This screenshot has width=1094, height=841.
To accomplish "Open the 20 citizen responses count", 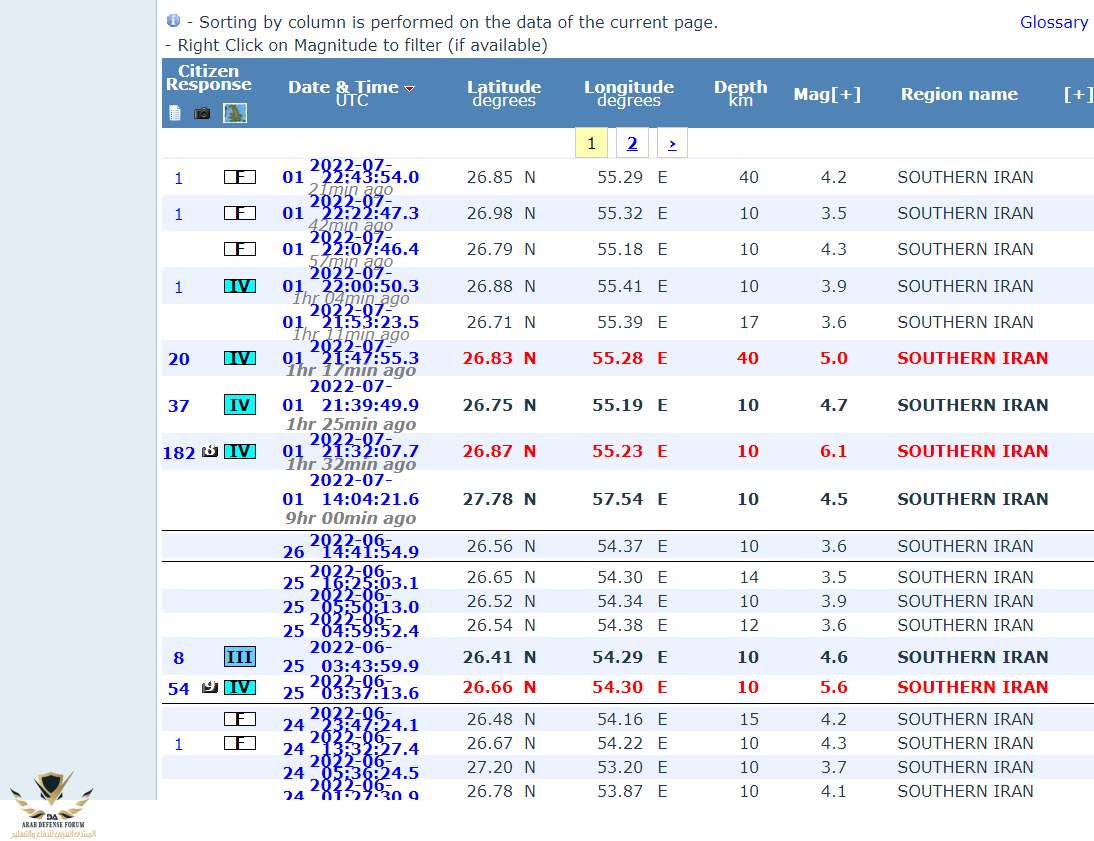I will click(x=179, y=359).
